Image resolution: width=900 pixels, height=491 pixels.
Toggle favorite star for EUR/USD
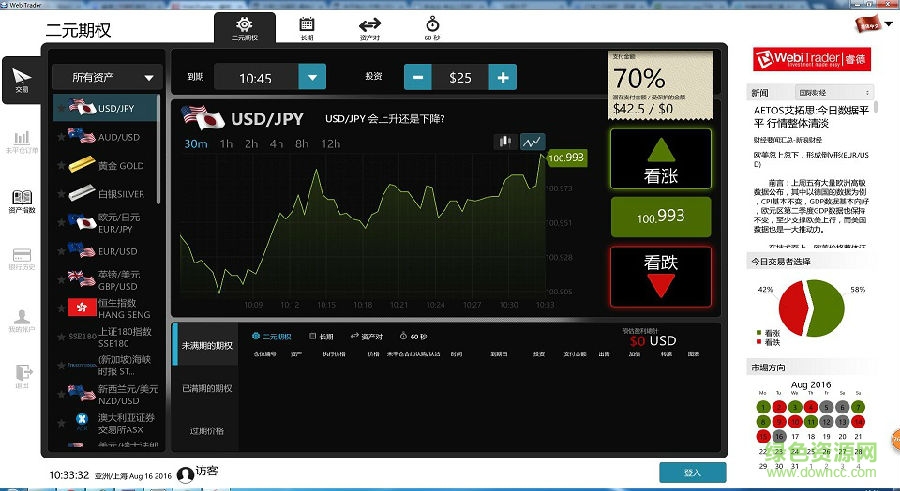point(61,251)
